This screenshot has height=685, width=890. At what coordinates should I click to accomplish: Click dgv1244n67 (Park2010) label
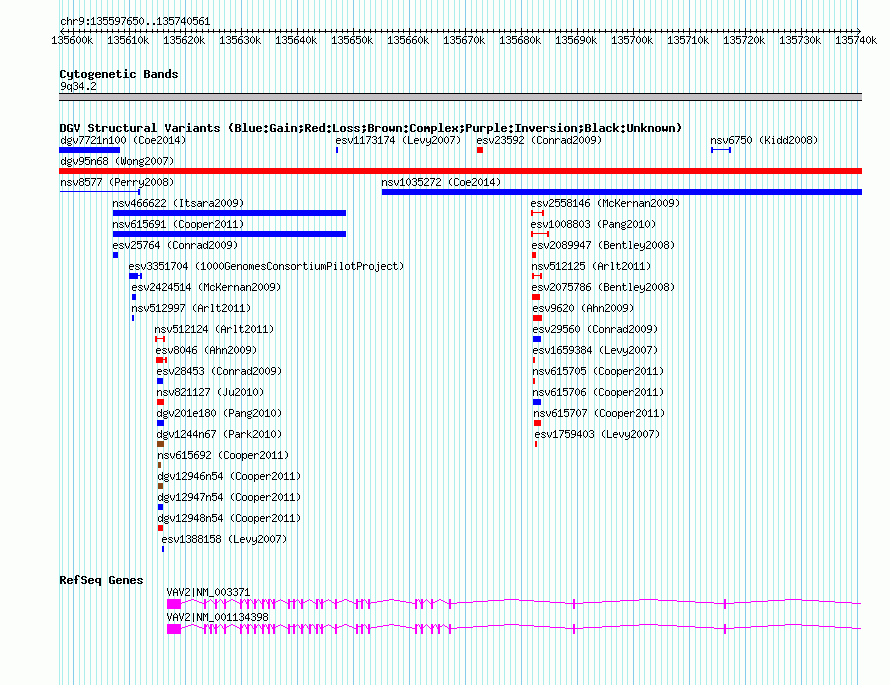point(219,434)
